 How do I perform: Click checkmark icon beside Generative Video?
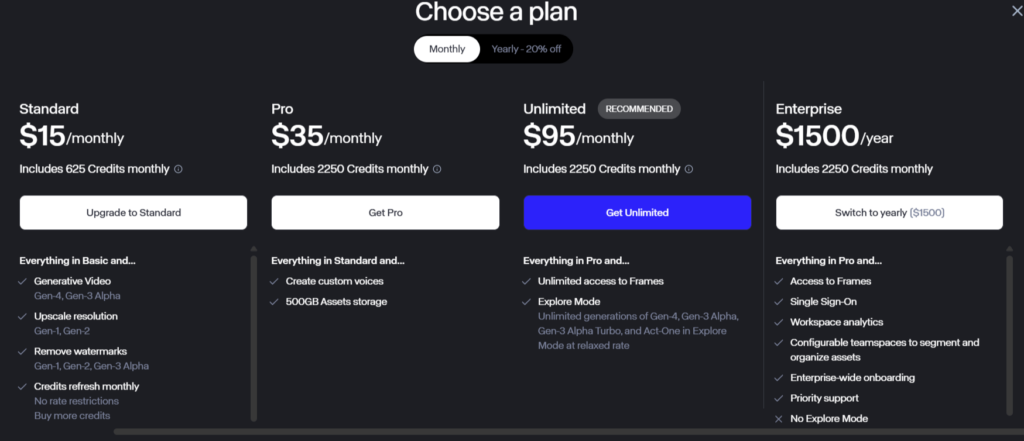[x=23, y=282]
